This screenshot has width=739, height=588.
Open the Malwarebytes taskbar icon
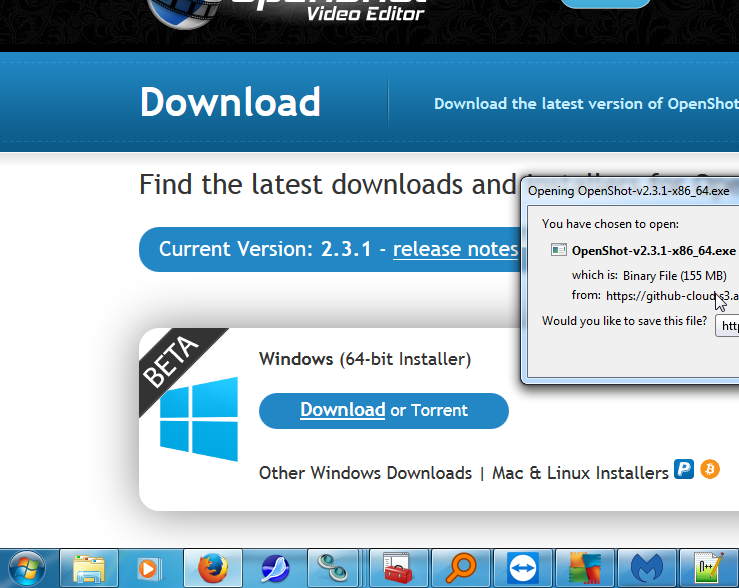tap(647, 569)
